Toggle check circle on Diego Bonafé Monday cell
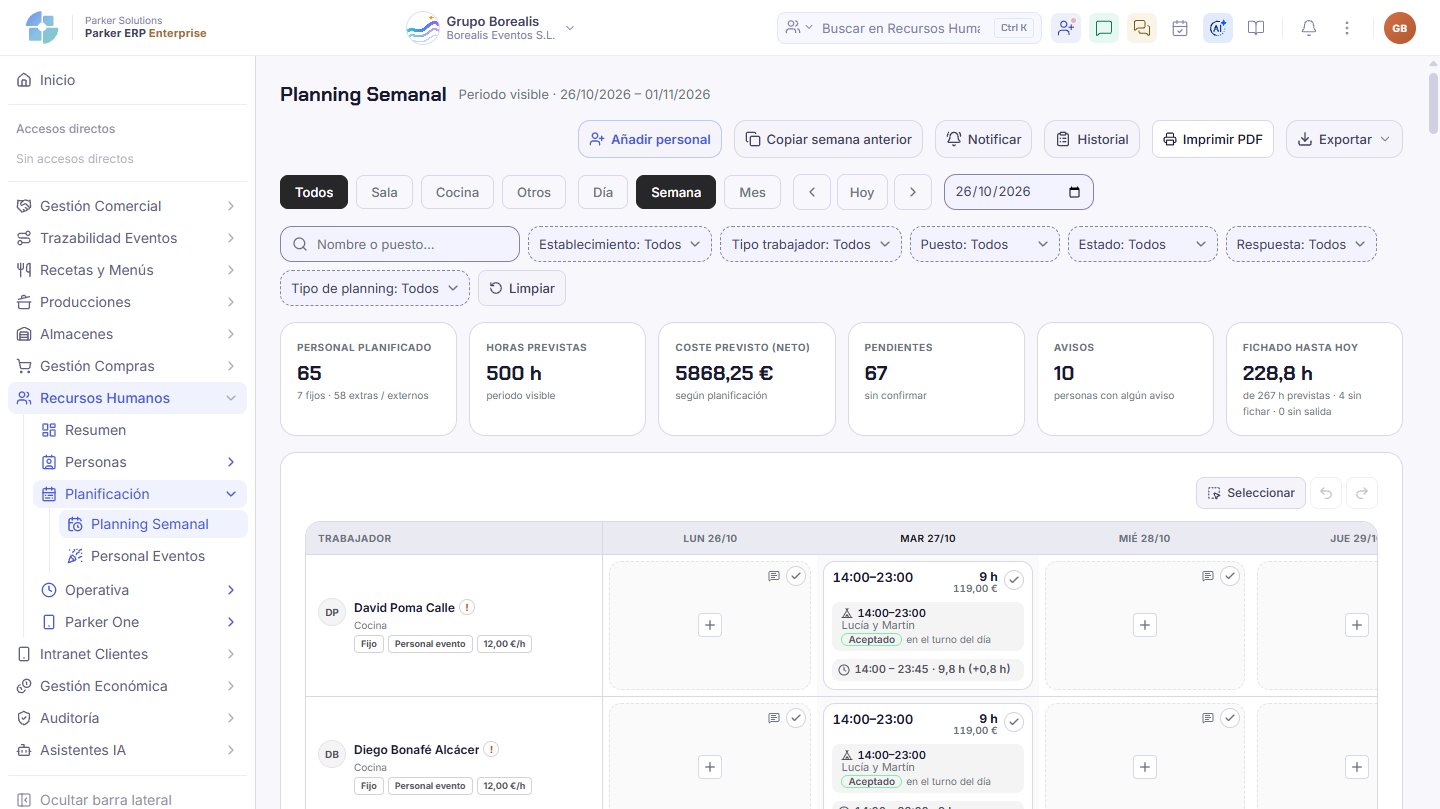1440x809 pixels. [x=796, y=718]
